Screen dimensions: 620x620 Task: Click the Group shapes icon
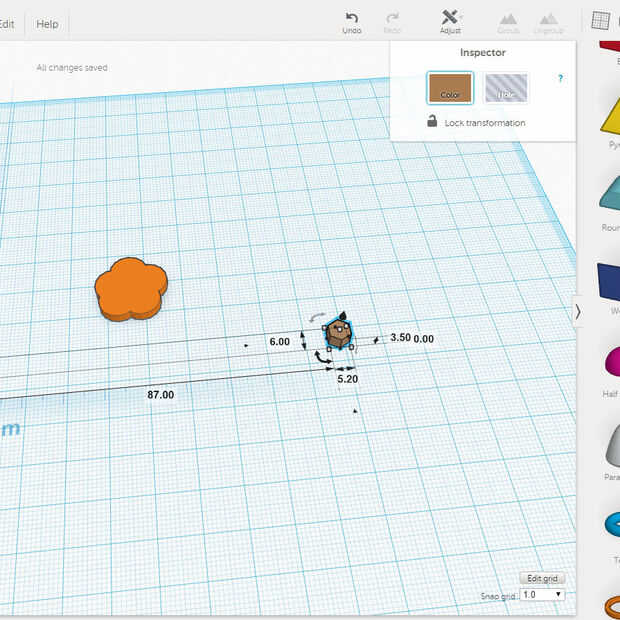tap(508, 19)
